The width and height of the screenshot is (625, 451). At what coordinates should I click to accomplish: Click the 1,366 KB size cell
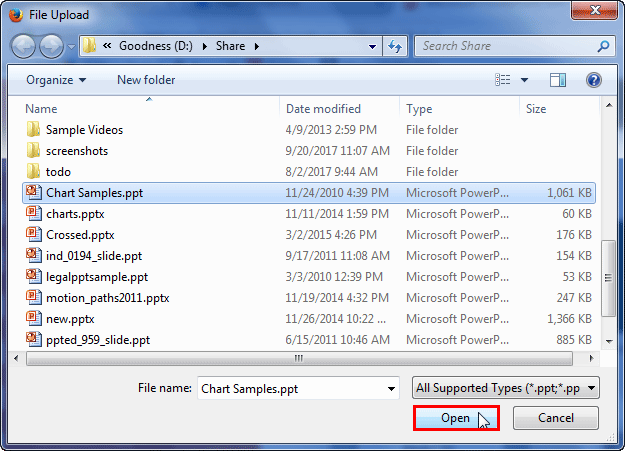[x=569, y=319]
